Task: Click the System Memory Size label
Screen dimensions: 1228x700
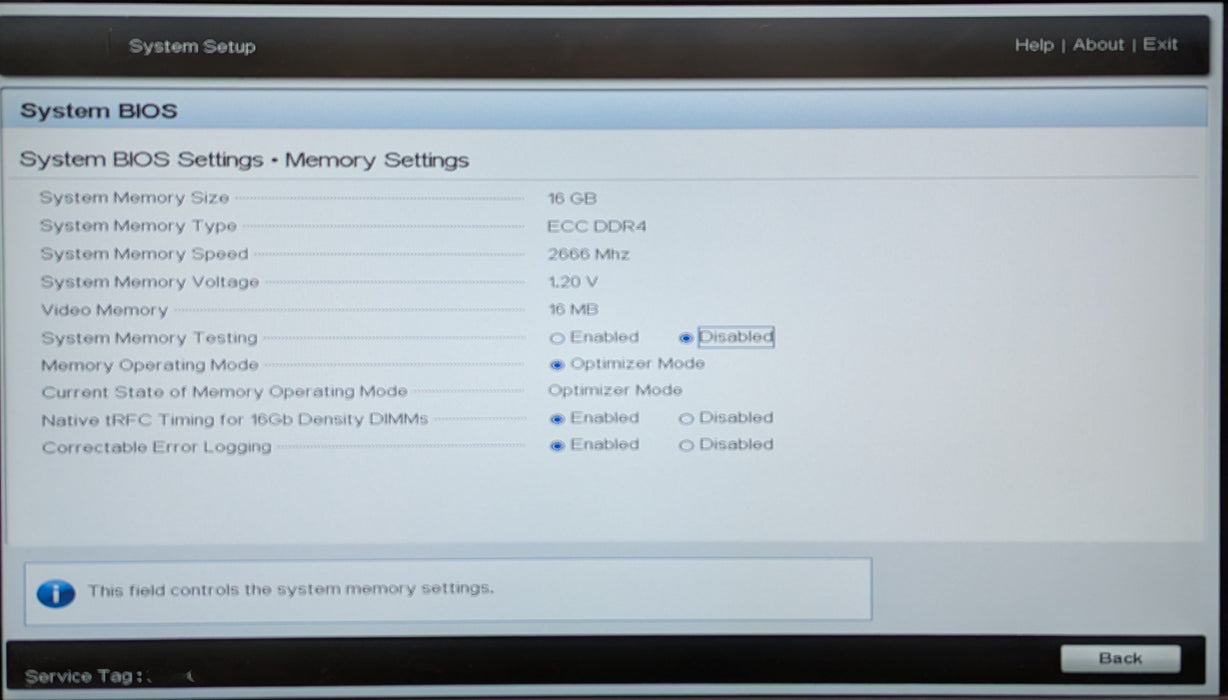Action: pos(134,198)
